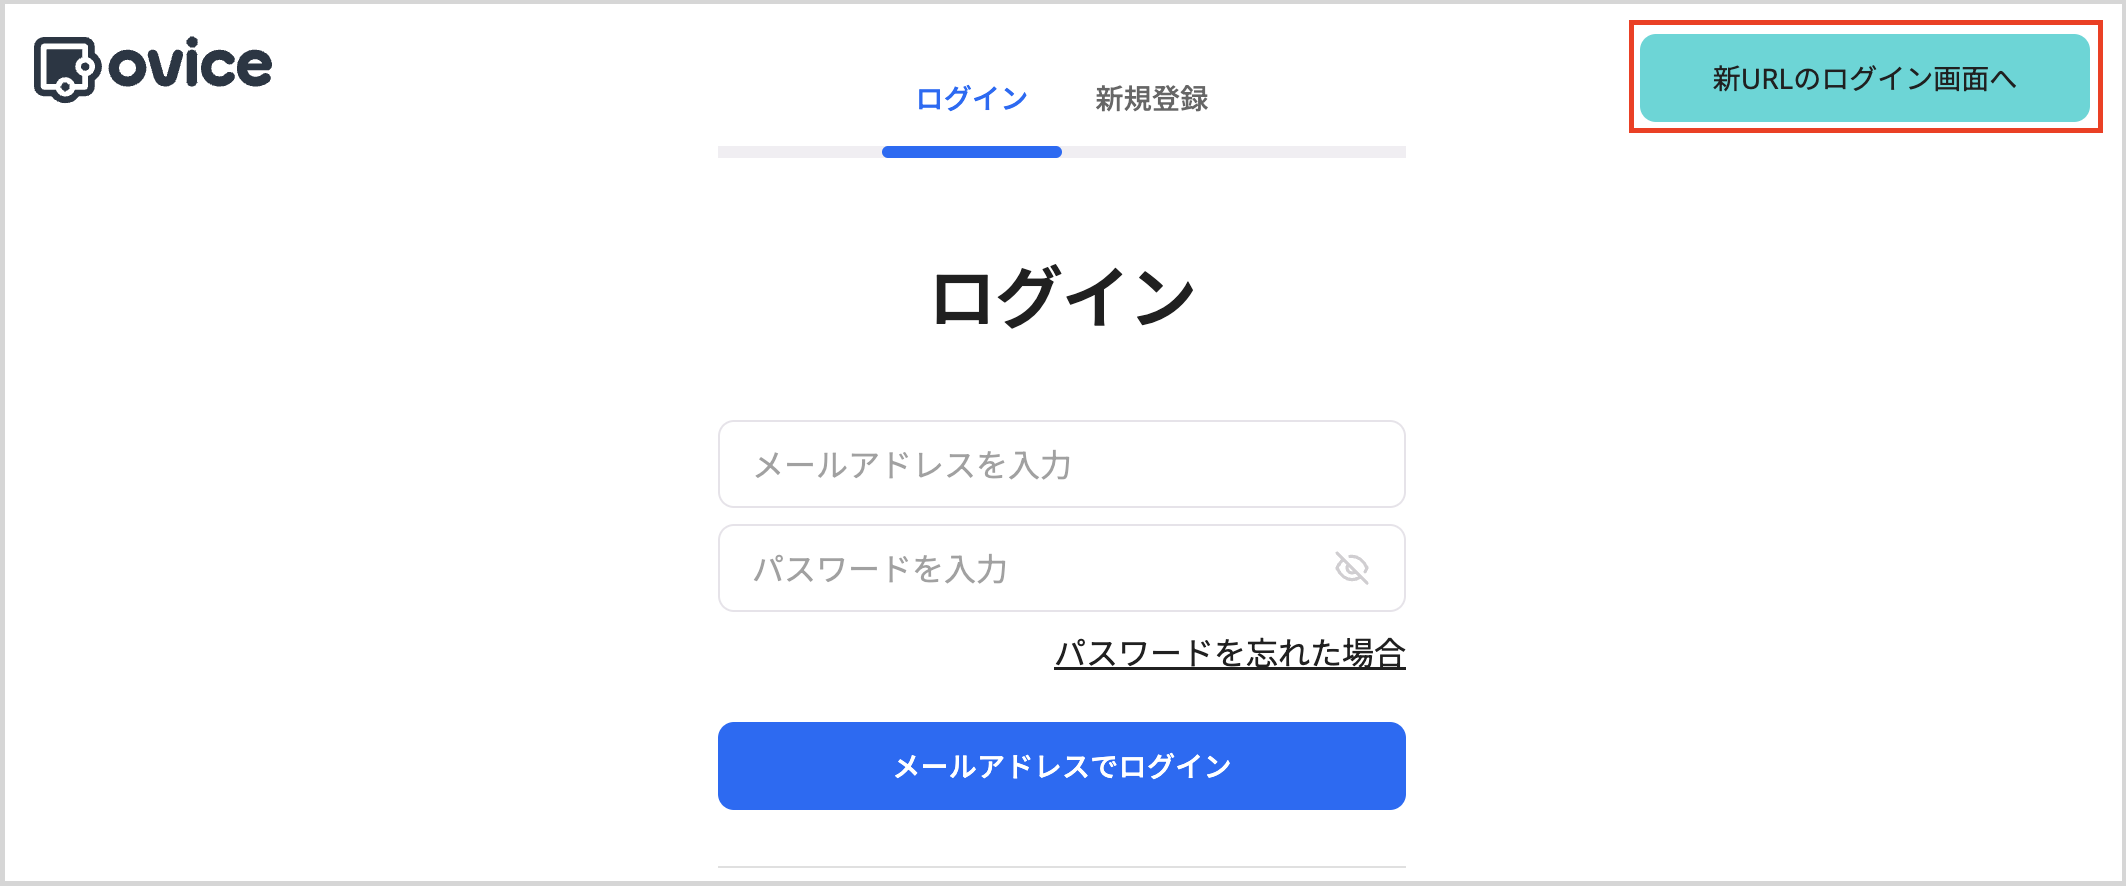Select the ログイン tab
Image resolution: width=2126 pixels, height=886 pixels.
click(x=971, y=99)
